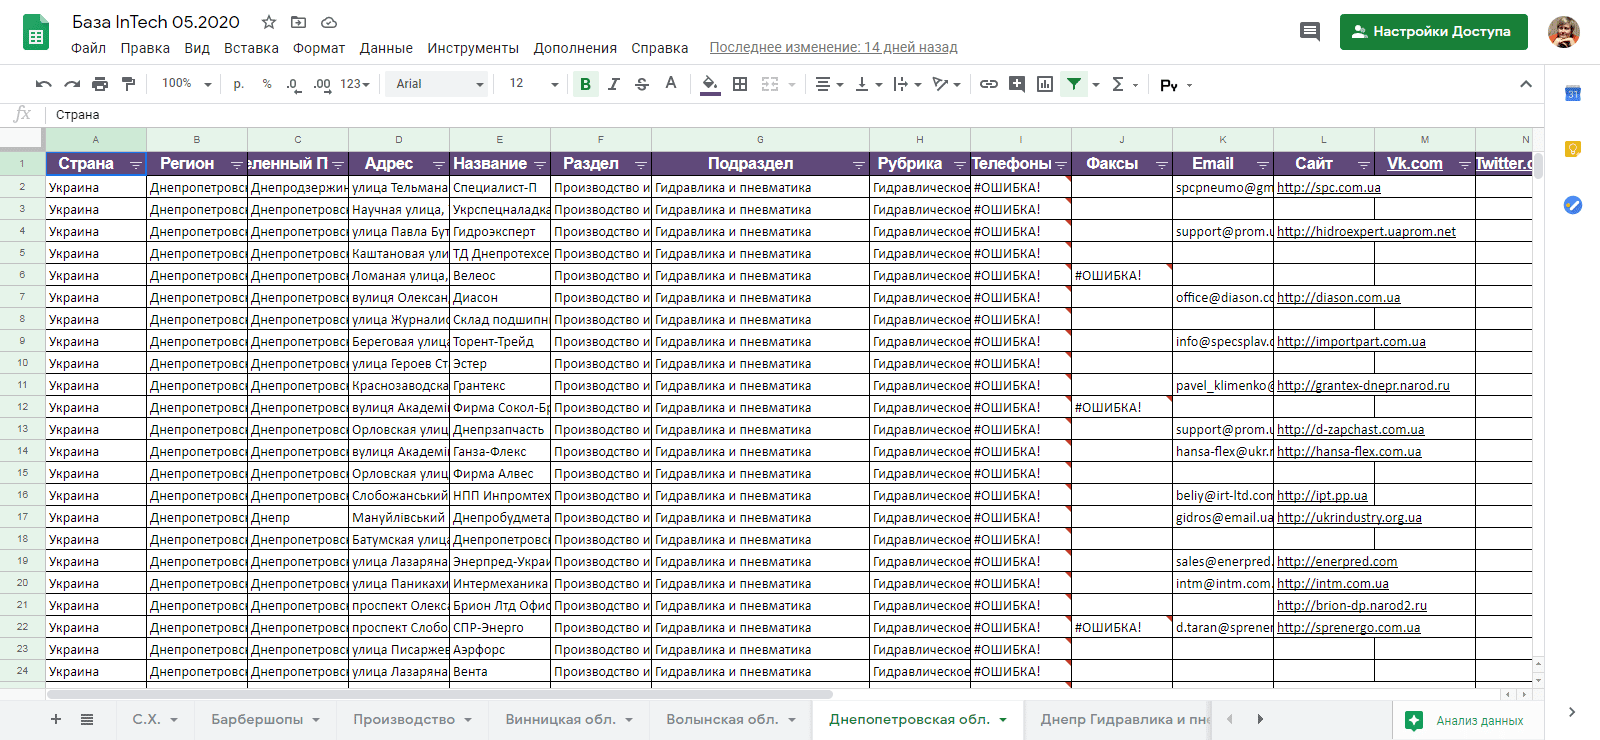
Task: Open the all sheets list icon
Action: [87, 719]
